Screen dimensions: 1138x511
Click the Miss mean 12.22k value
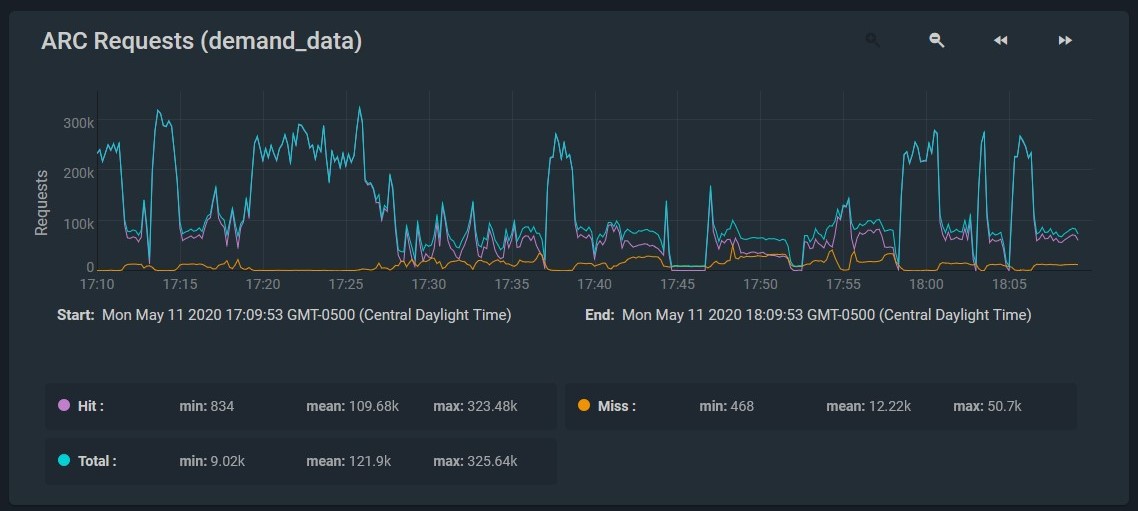868,406
